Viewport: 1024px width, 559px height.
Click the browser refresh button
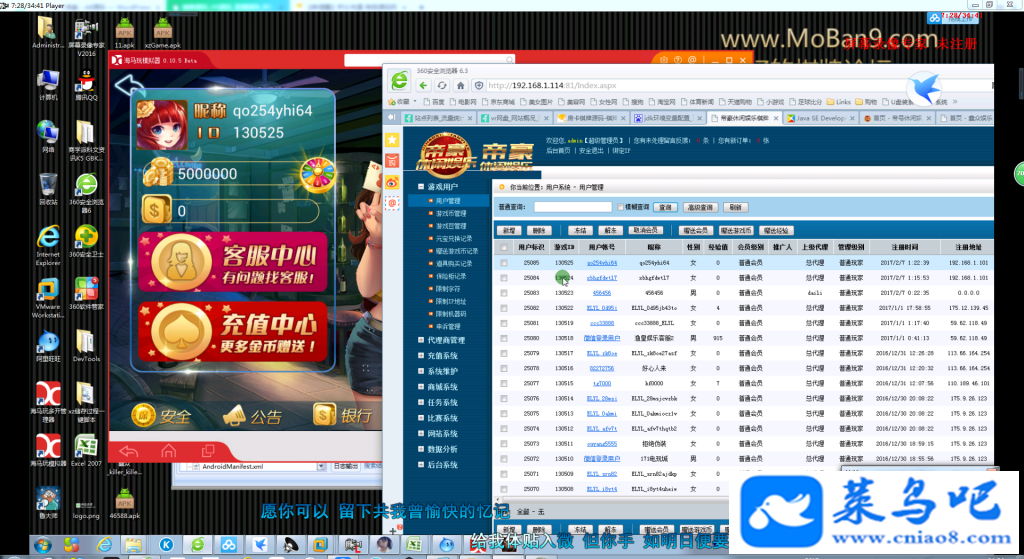tap(442, 86)
